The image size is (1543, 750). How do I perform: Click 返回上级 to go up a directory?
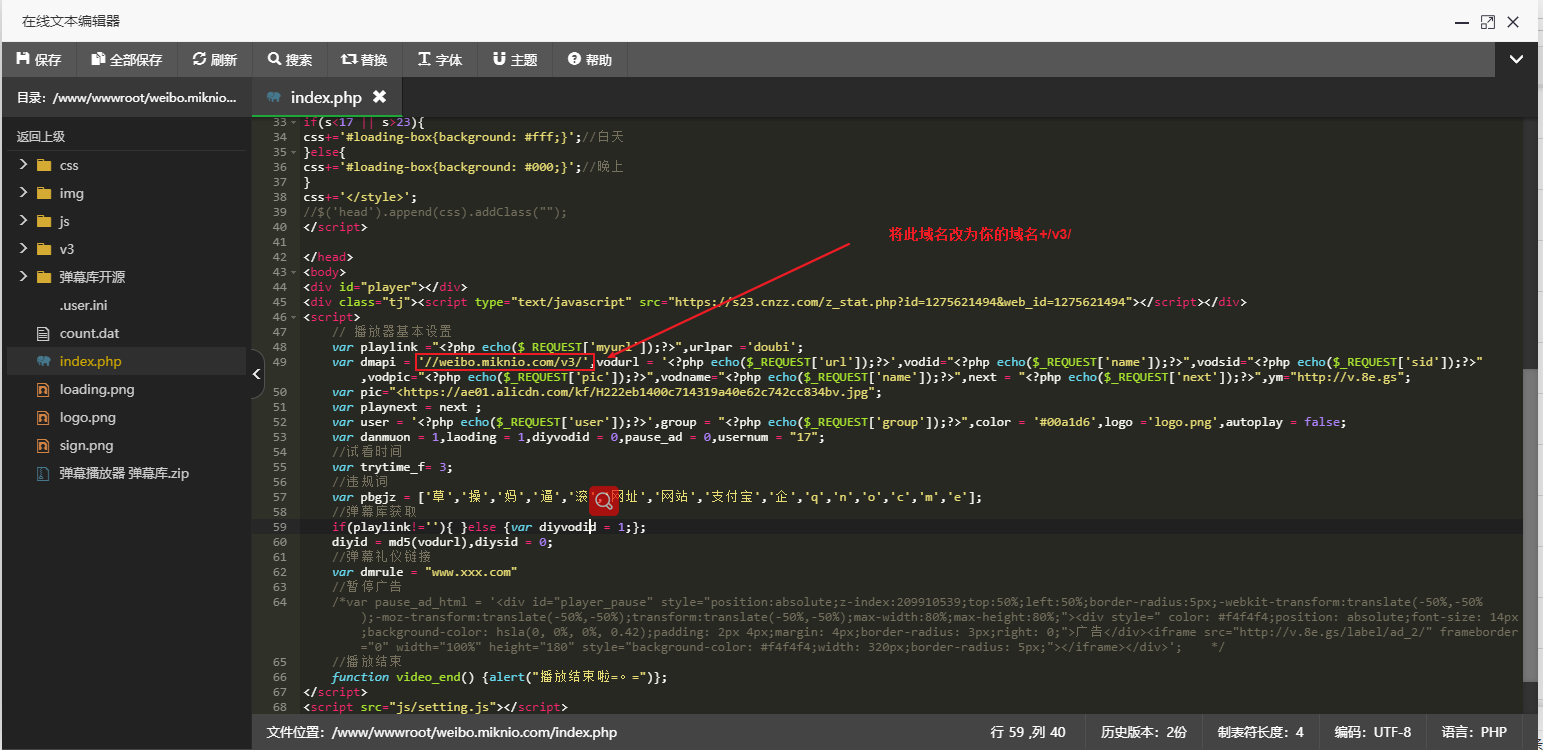[x=41, y=136]
